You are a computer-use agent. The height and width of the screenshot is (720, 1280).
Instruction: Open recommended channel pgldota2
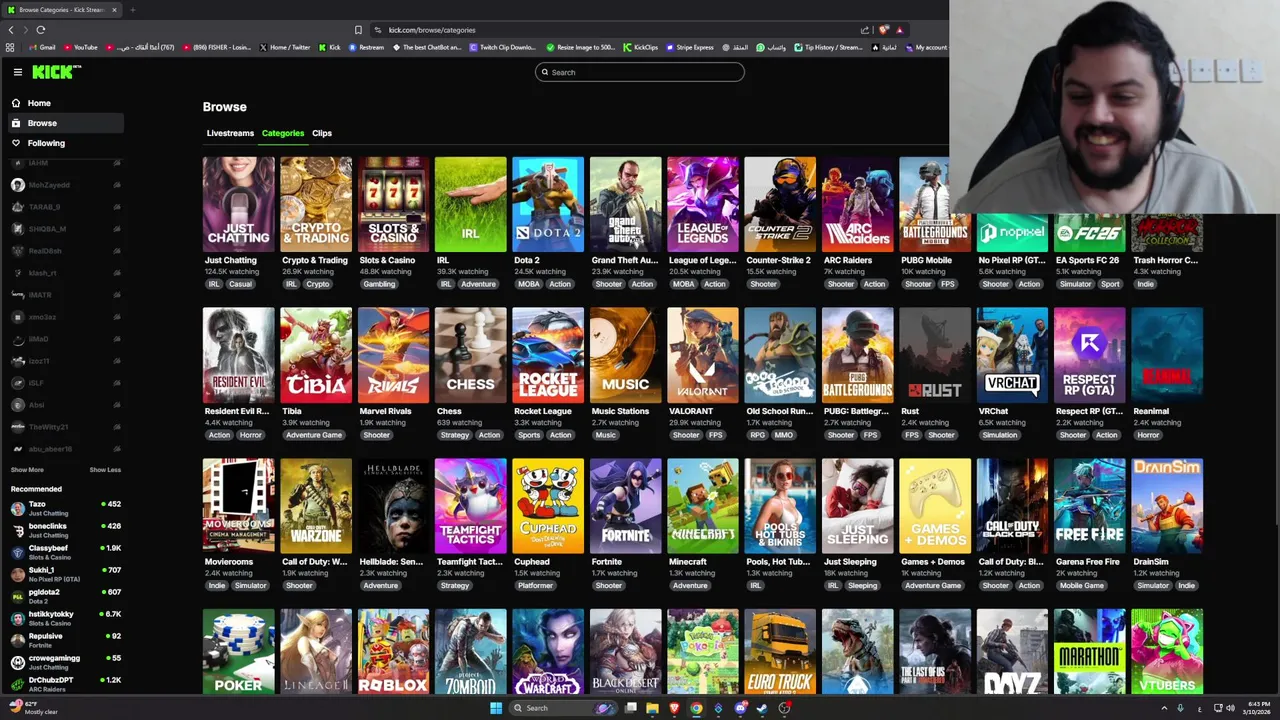(x=66, y=596)
